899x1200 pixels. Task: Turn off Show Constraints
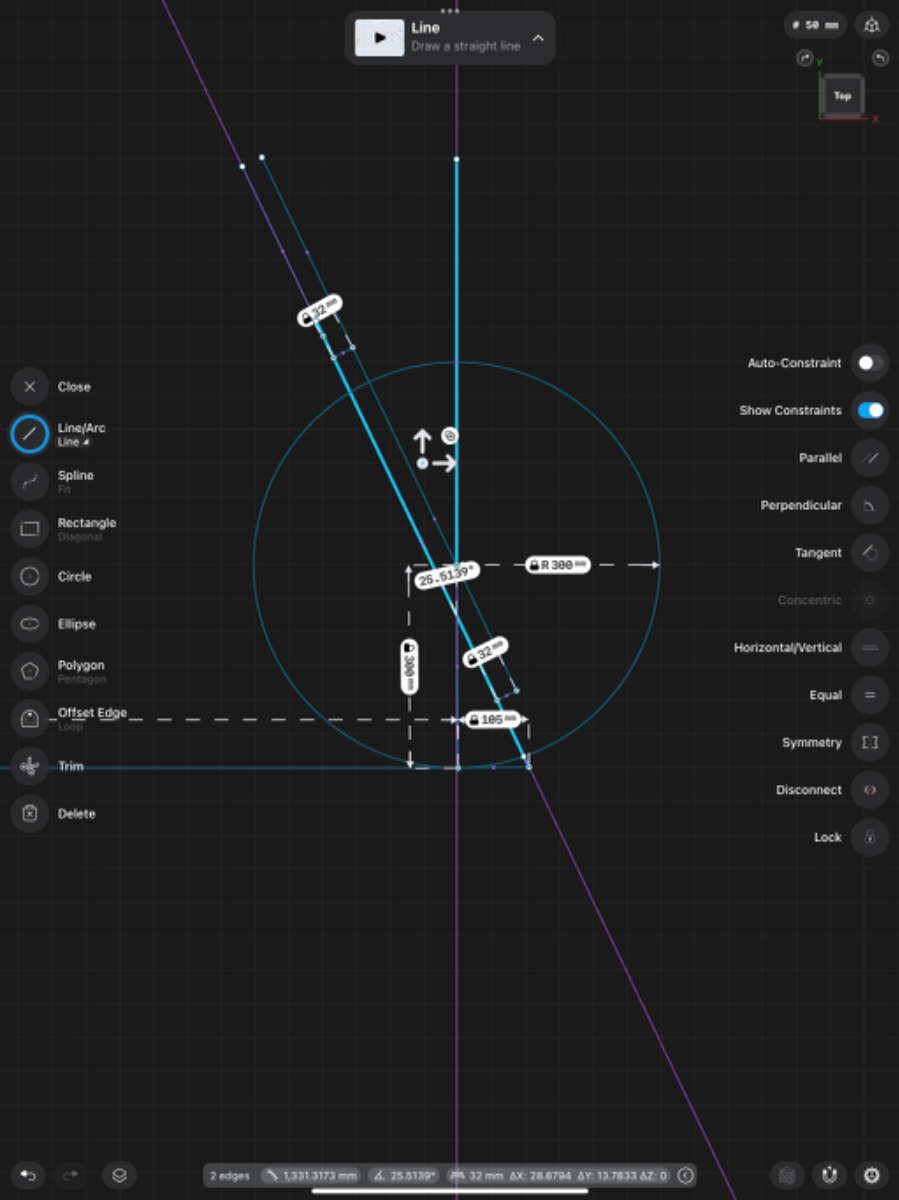(870, 410)
